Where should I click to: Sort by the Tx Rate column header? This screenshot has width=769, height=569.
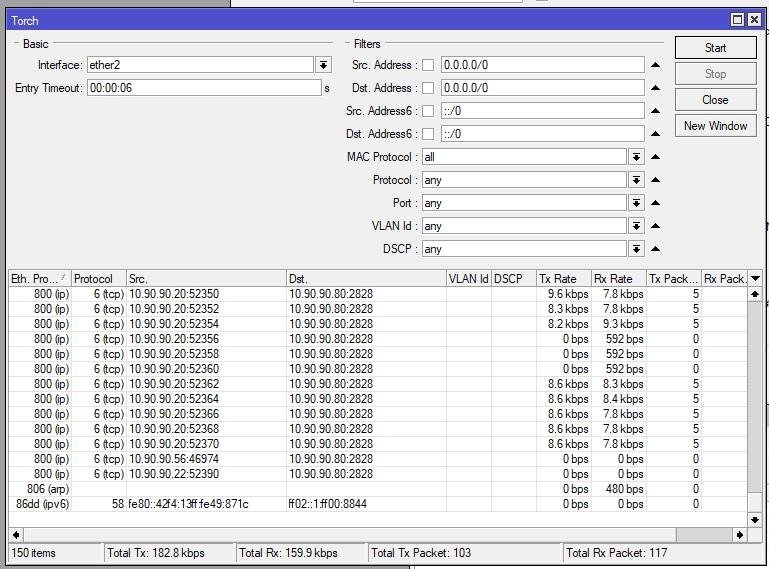pyautogui.click(x=562, y=279)
